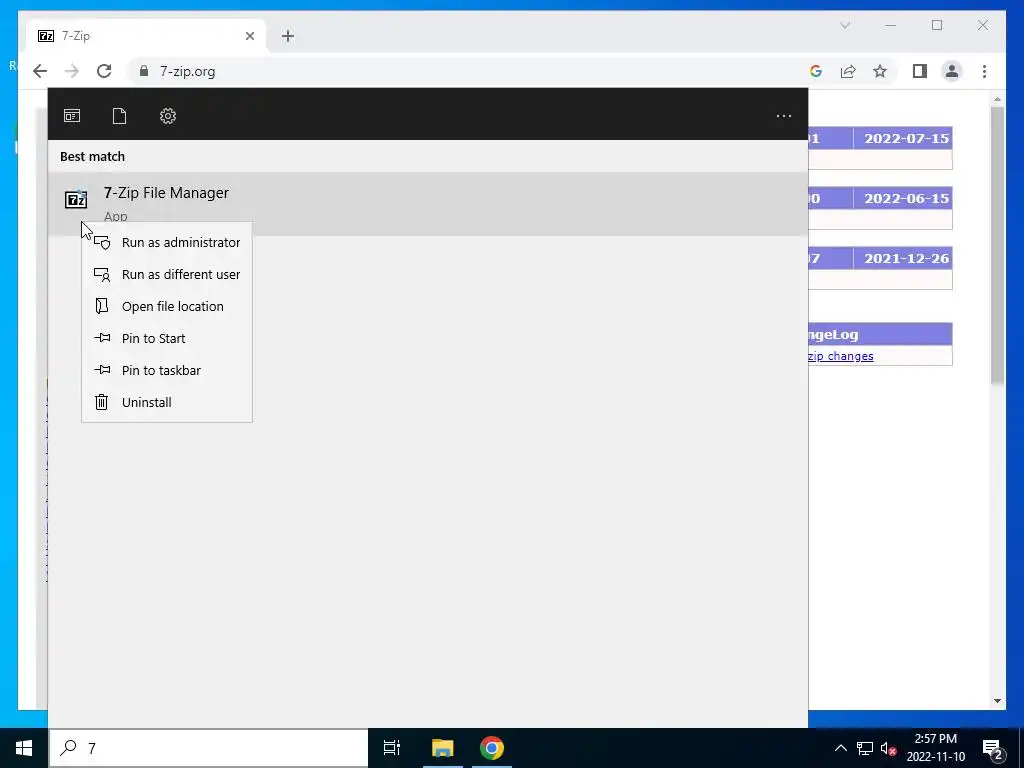The height and width of the screenshot is (768, 1024).
Task: Close the 7-Zip browser tab
Action: pyautogui.click(x=249, y=36)
